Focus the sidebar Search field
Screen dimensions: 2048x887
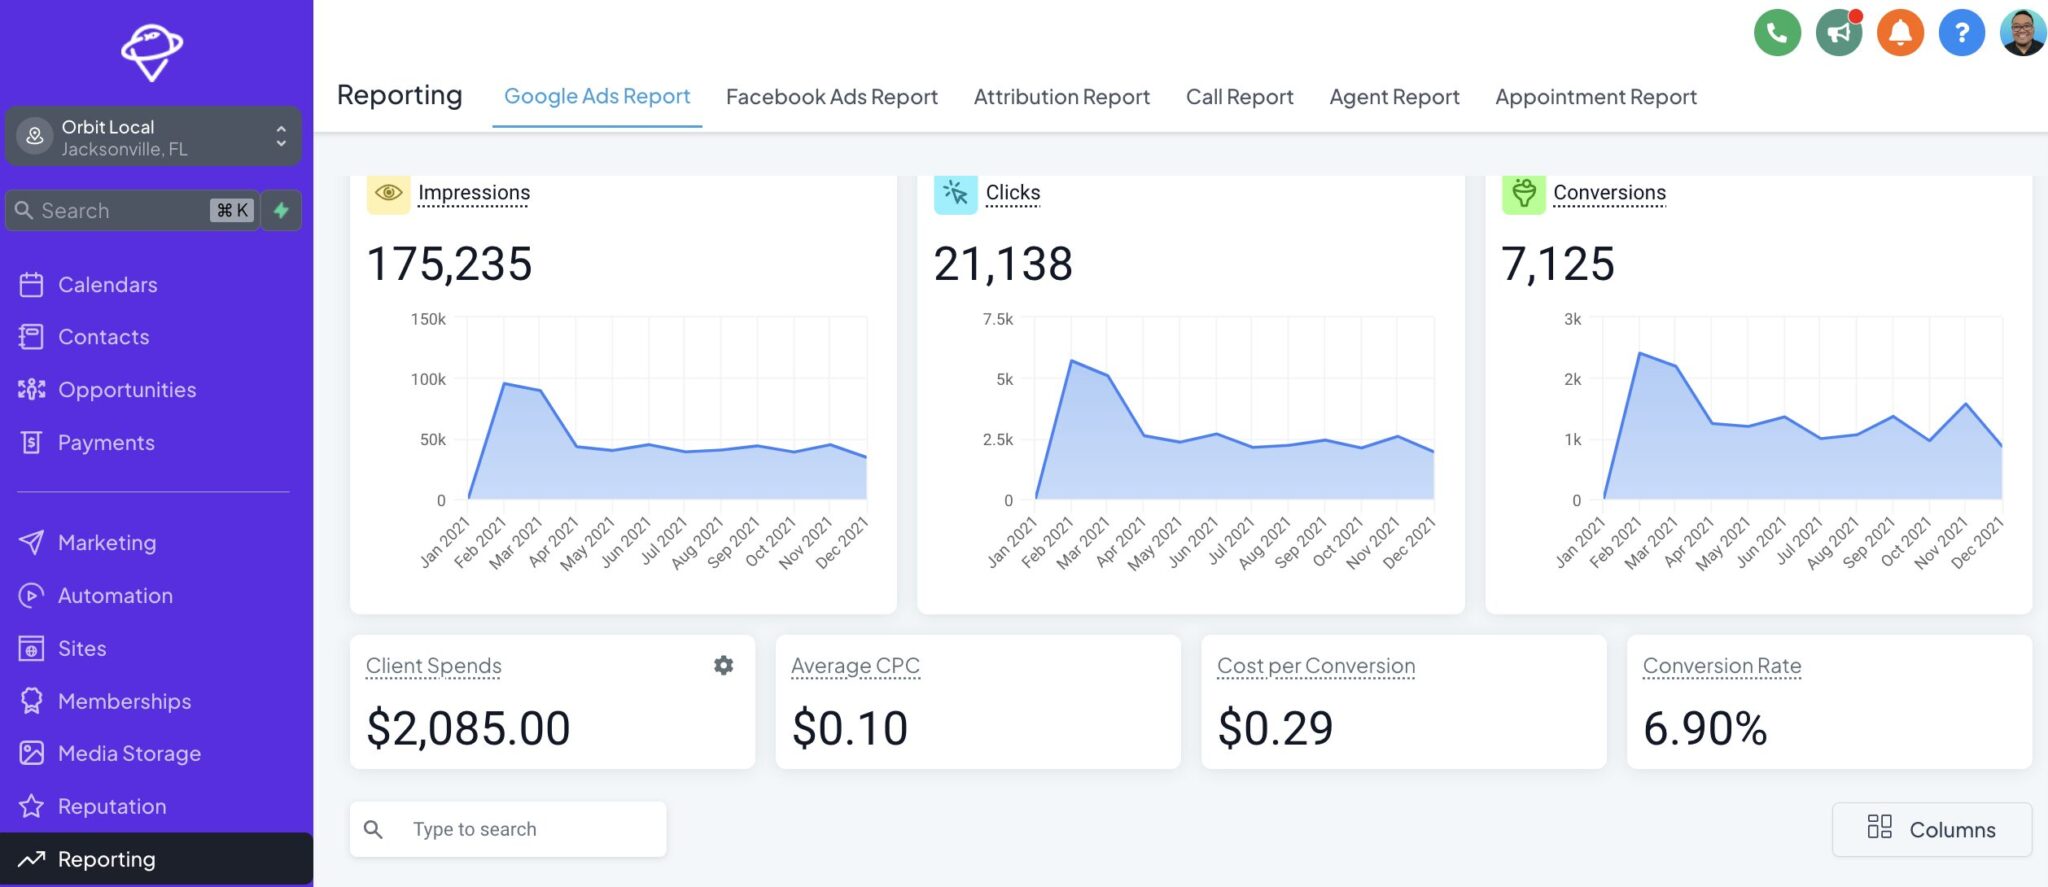tap(132, 210)
